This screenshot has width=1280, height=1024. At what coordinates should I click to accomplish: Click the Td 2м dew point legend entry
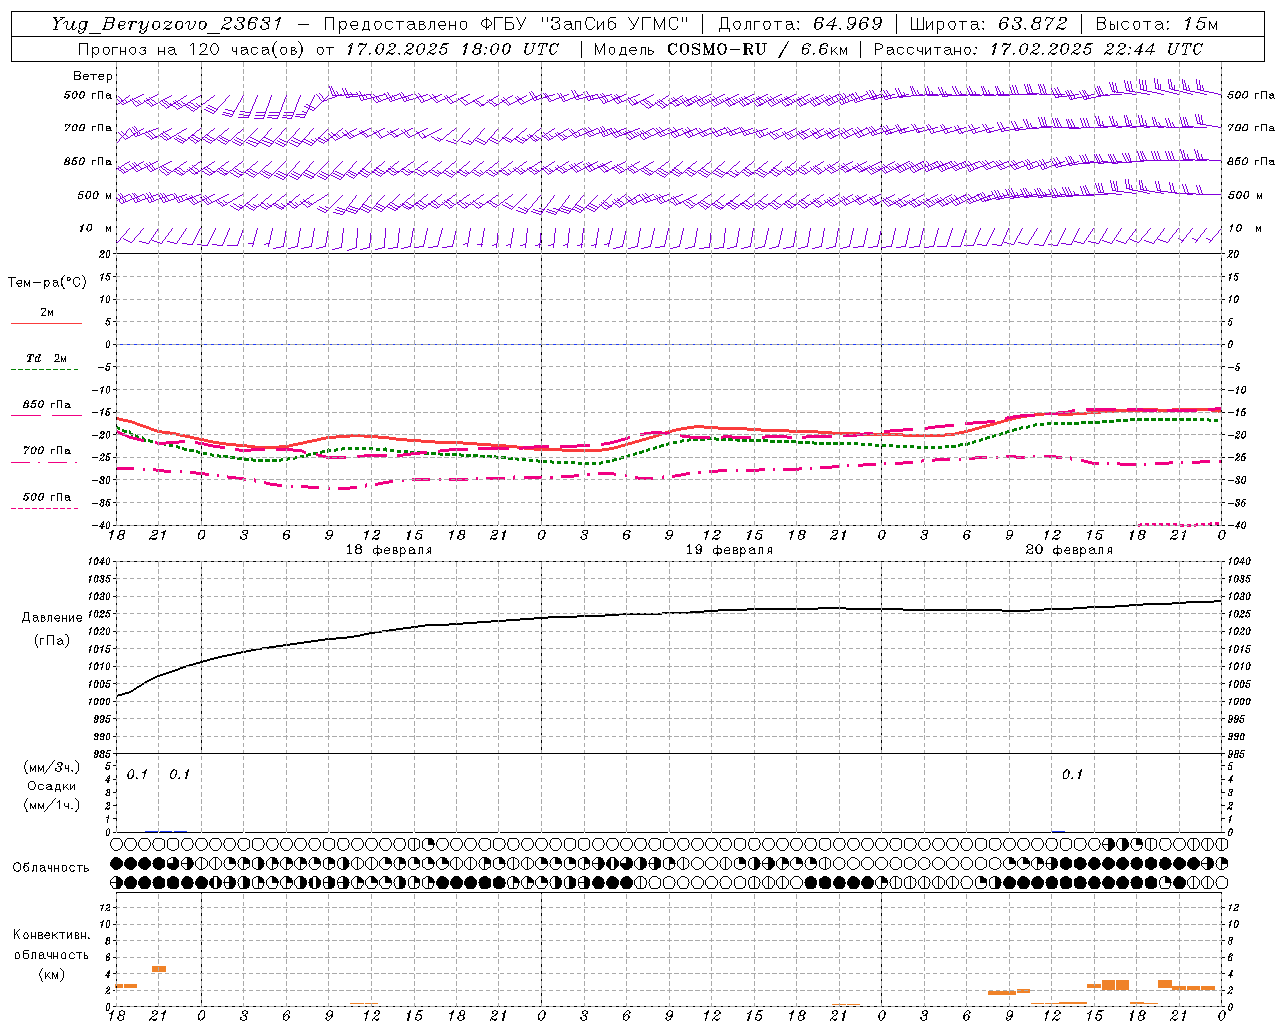pos(46,358)
